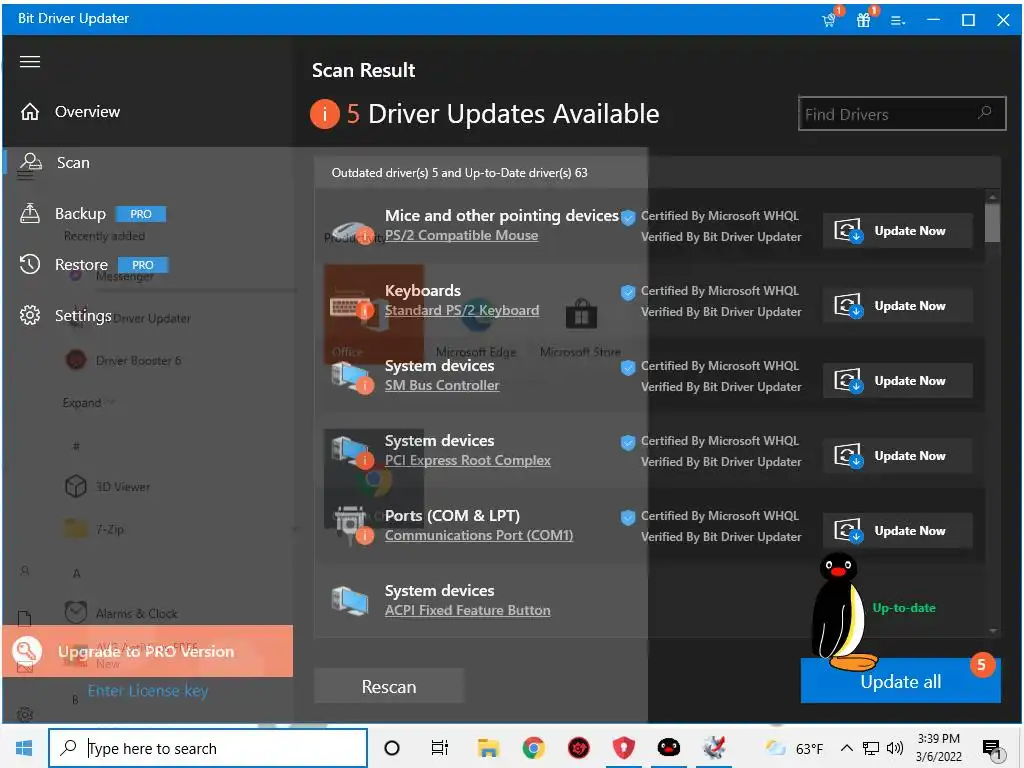Image resolution: width=1024 pixels, height=768 pixels.
Task: Click the Backup icon in sidebar
Action: (30, 213)
